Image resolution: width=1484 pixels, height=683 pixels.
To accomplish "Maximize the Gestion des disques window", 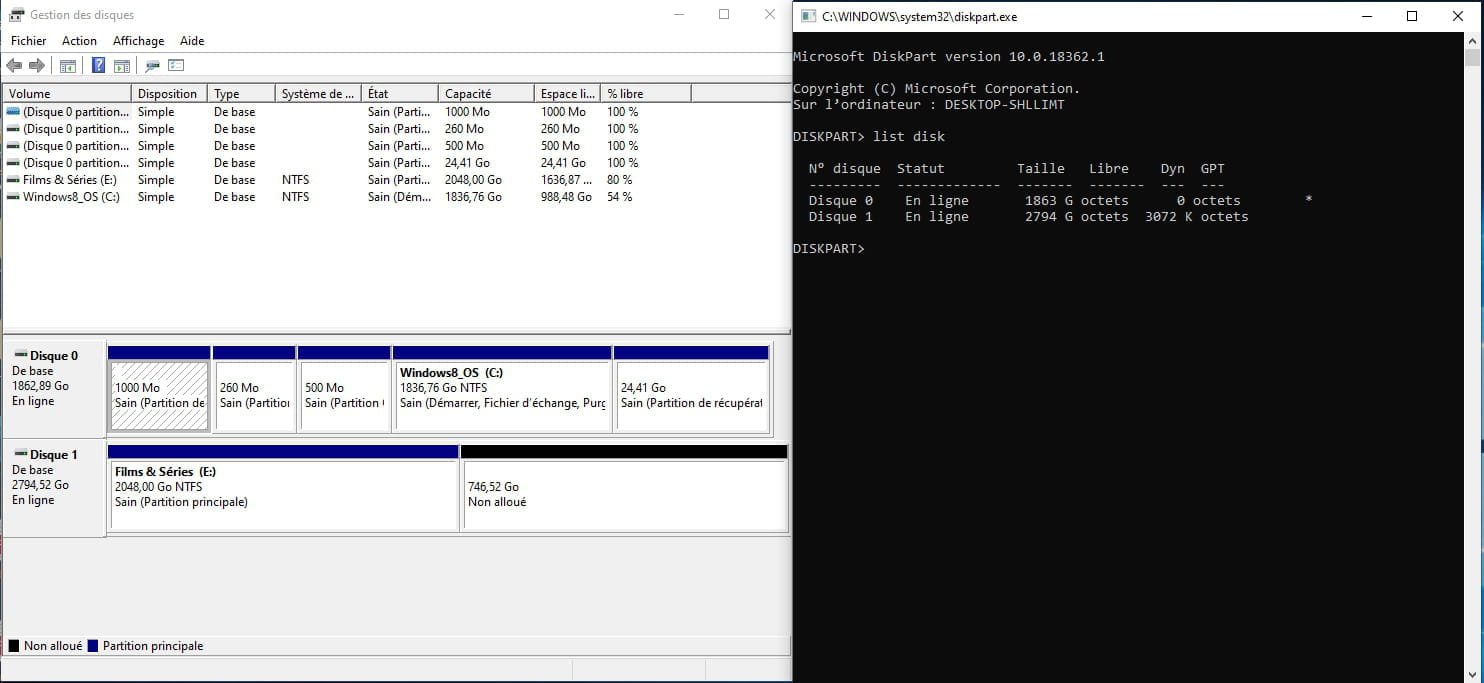I will [x=724, y=15].
